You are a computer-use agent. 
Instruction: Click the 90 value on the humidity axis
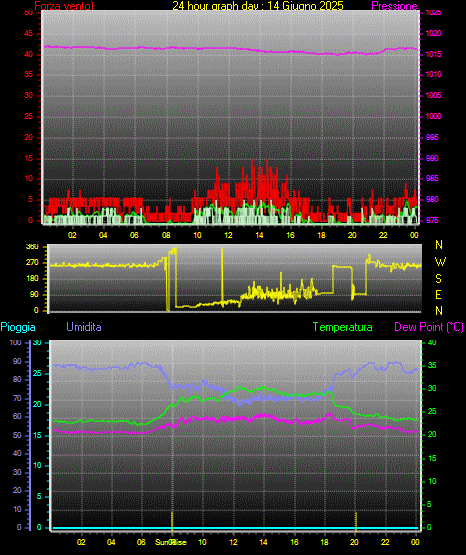17,361
